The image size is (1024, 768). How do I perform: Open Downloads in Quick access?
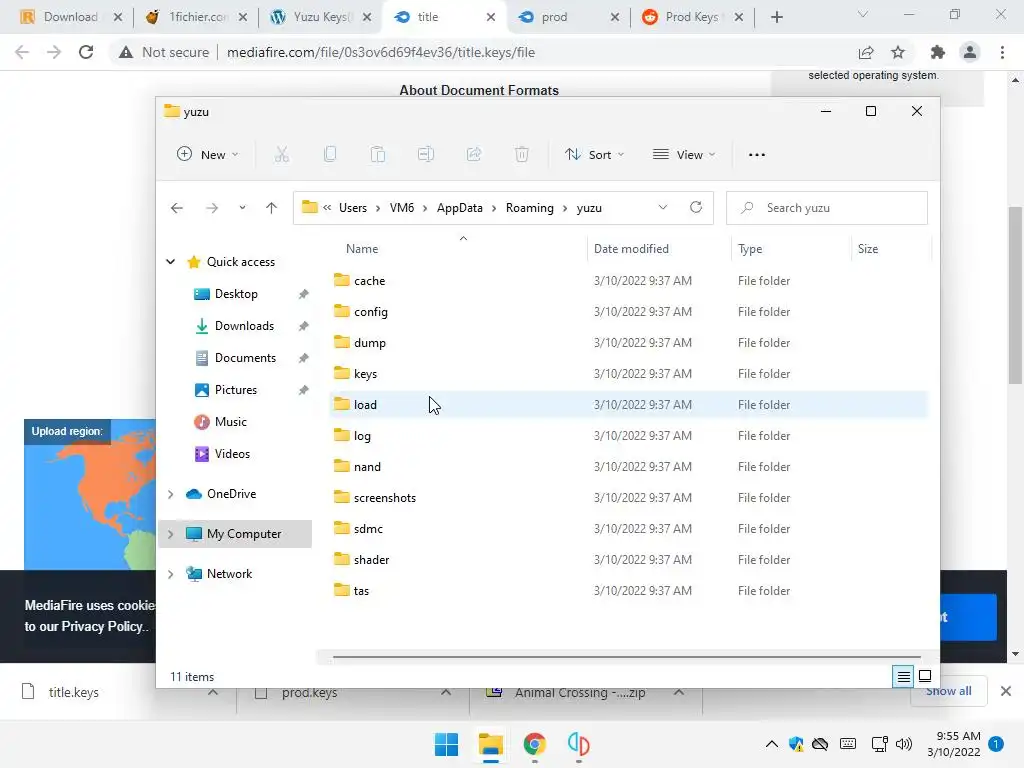(244, 326)
